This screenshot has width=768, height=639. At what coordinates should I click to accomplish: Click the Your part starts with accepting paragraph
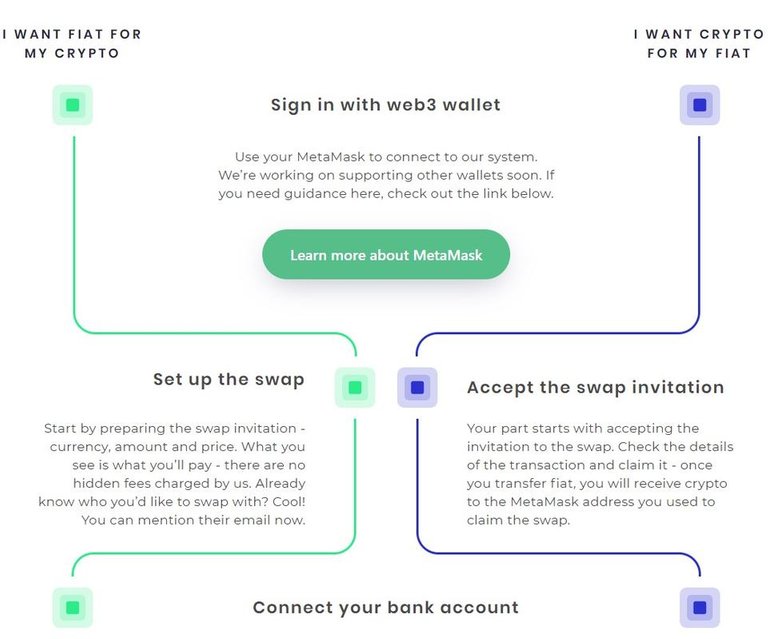600,474
